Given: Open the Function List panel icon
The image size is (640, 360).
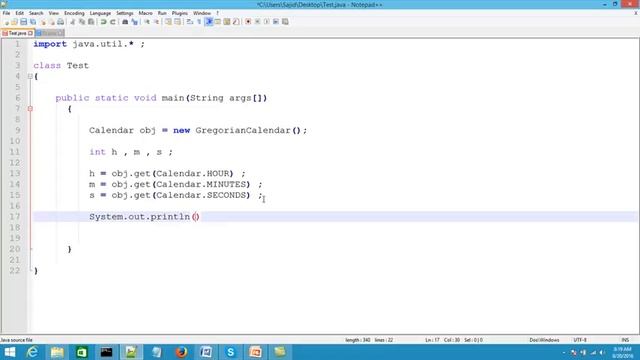Looking at the screenshot, I should [236, 22].
